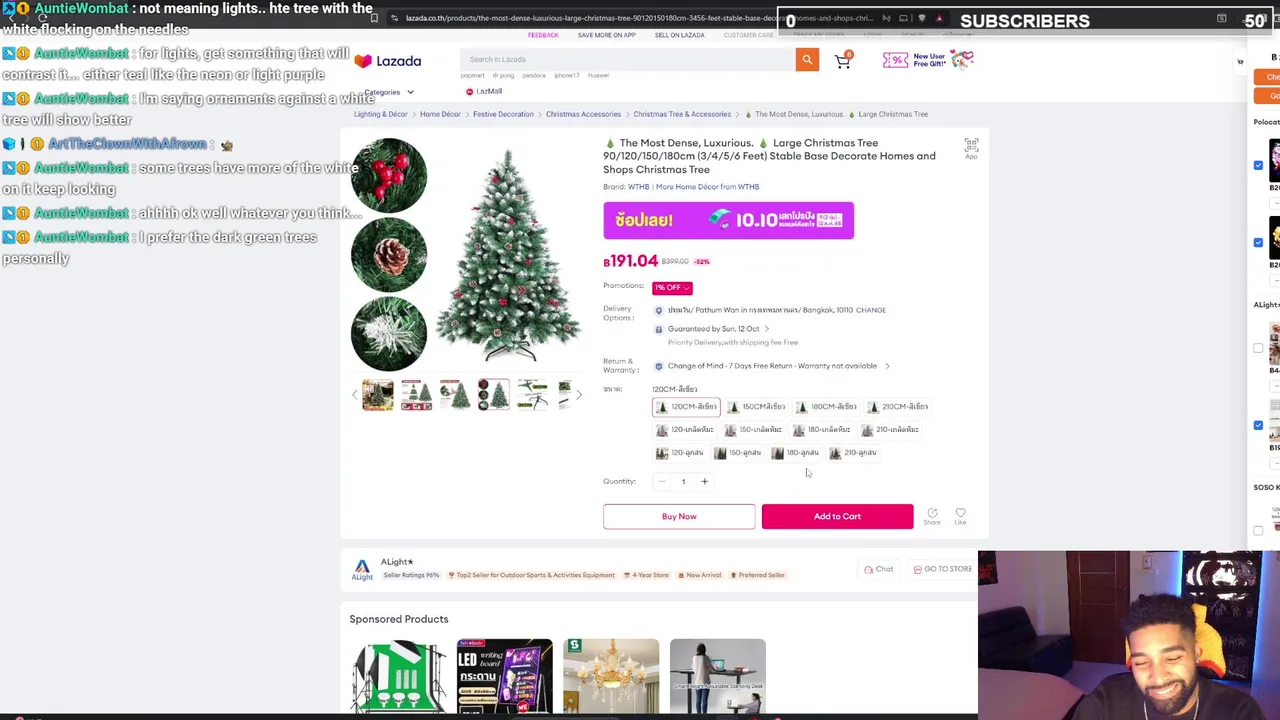Select the 120 pinecone variant option

[679, 453]
